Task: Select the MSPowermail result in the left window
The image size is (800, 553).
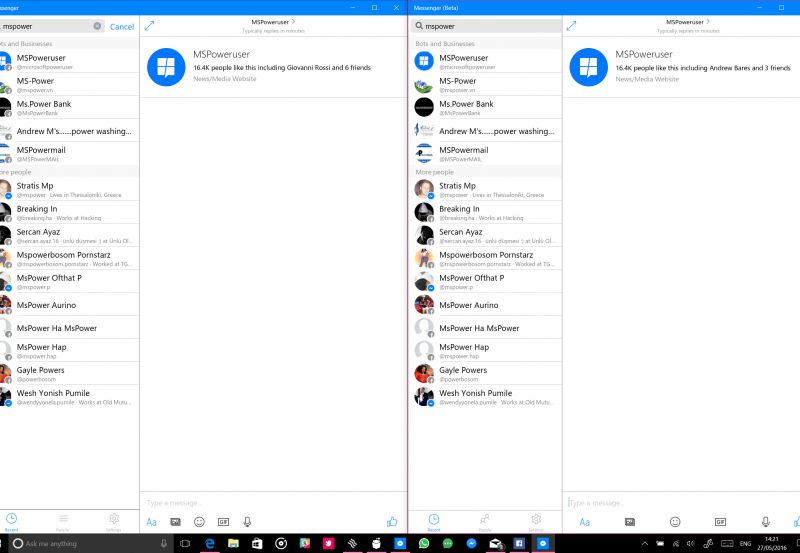Action: point(69,154)
